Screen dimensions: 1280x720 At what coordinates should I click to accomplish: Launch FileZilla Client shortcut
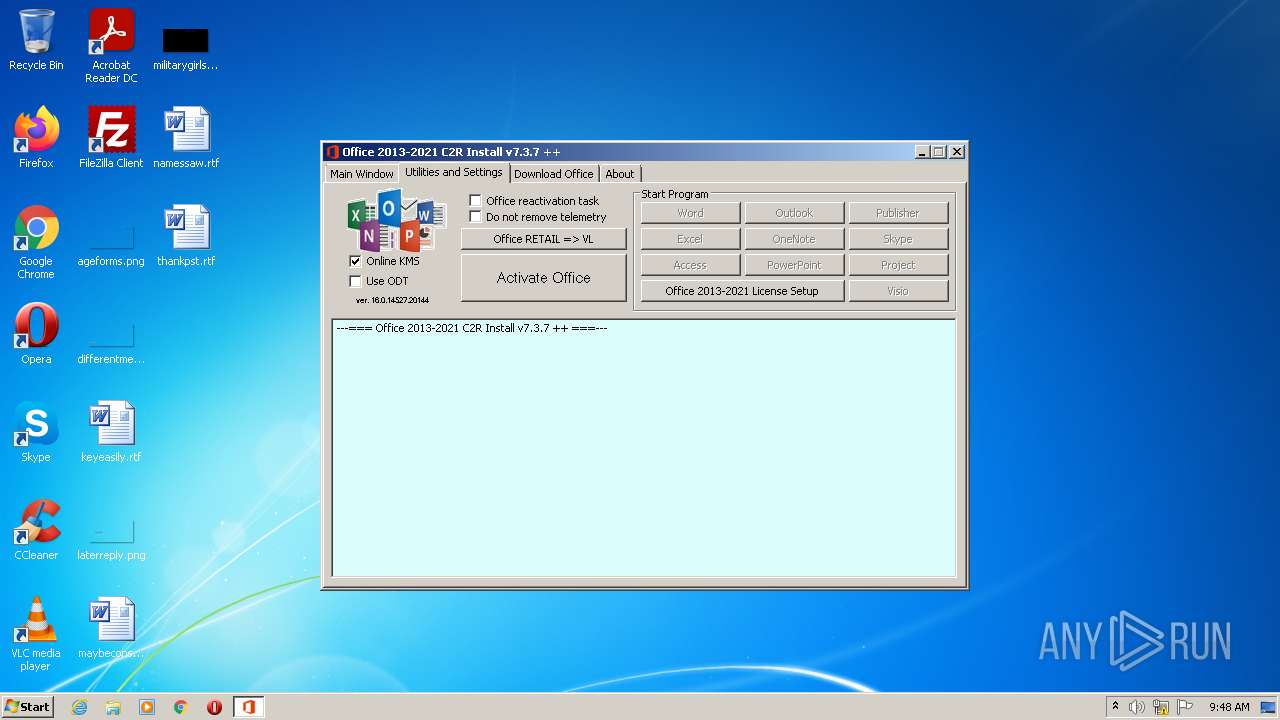(111, 138)
